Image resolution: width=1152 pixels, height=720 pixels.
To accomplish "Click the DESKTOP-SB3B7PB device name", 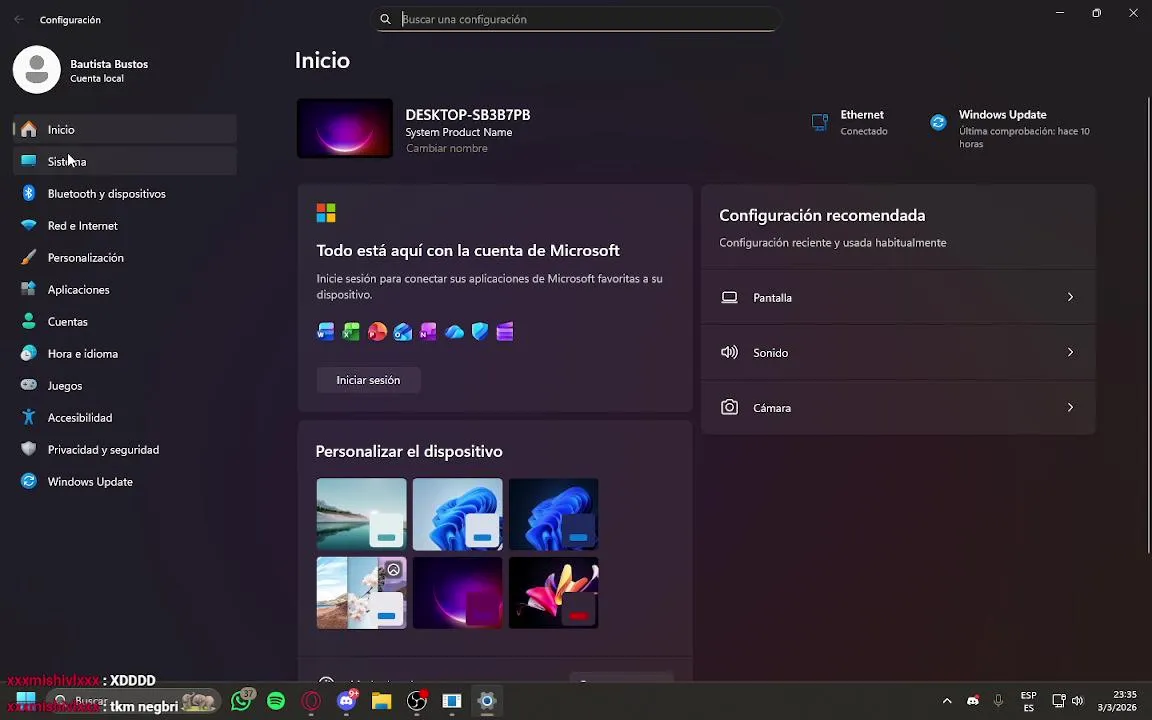I will 468,115.
